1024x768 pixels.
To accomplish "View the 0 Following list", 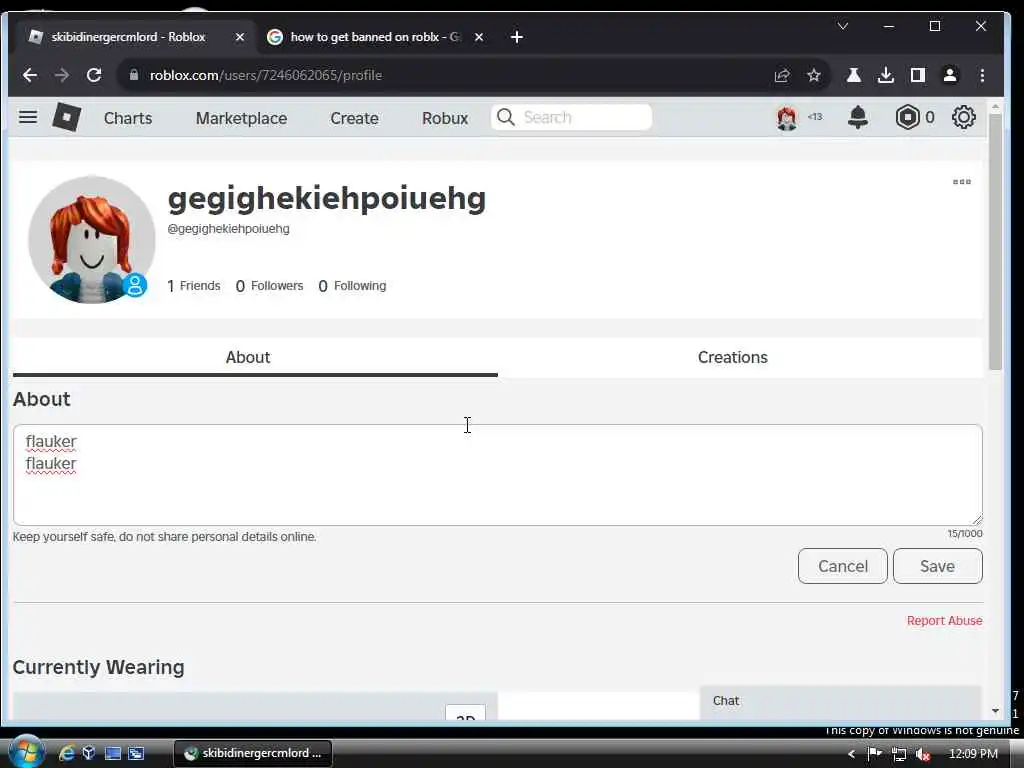I will point(352,286).
